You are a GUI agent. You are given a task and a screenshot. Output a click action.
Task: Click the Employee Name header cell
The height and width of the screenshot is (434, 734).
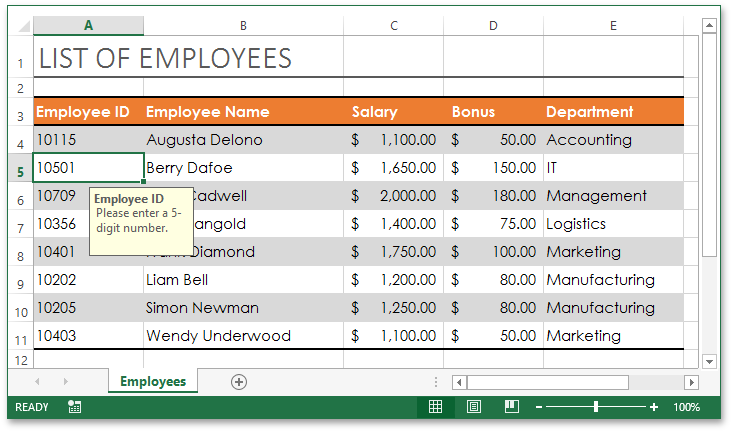[x=243, y=111]
